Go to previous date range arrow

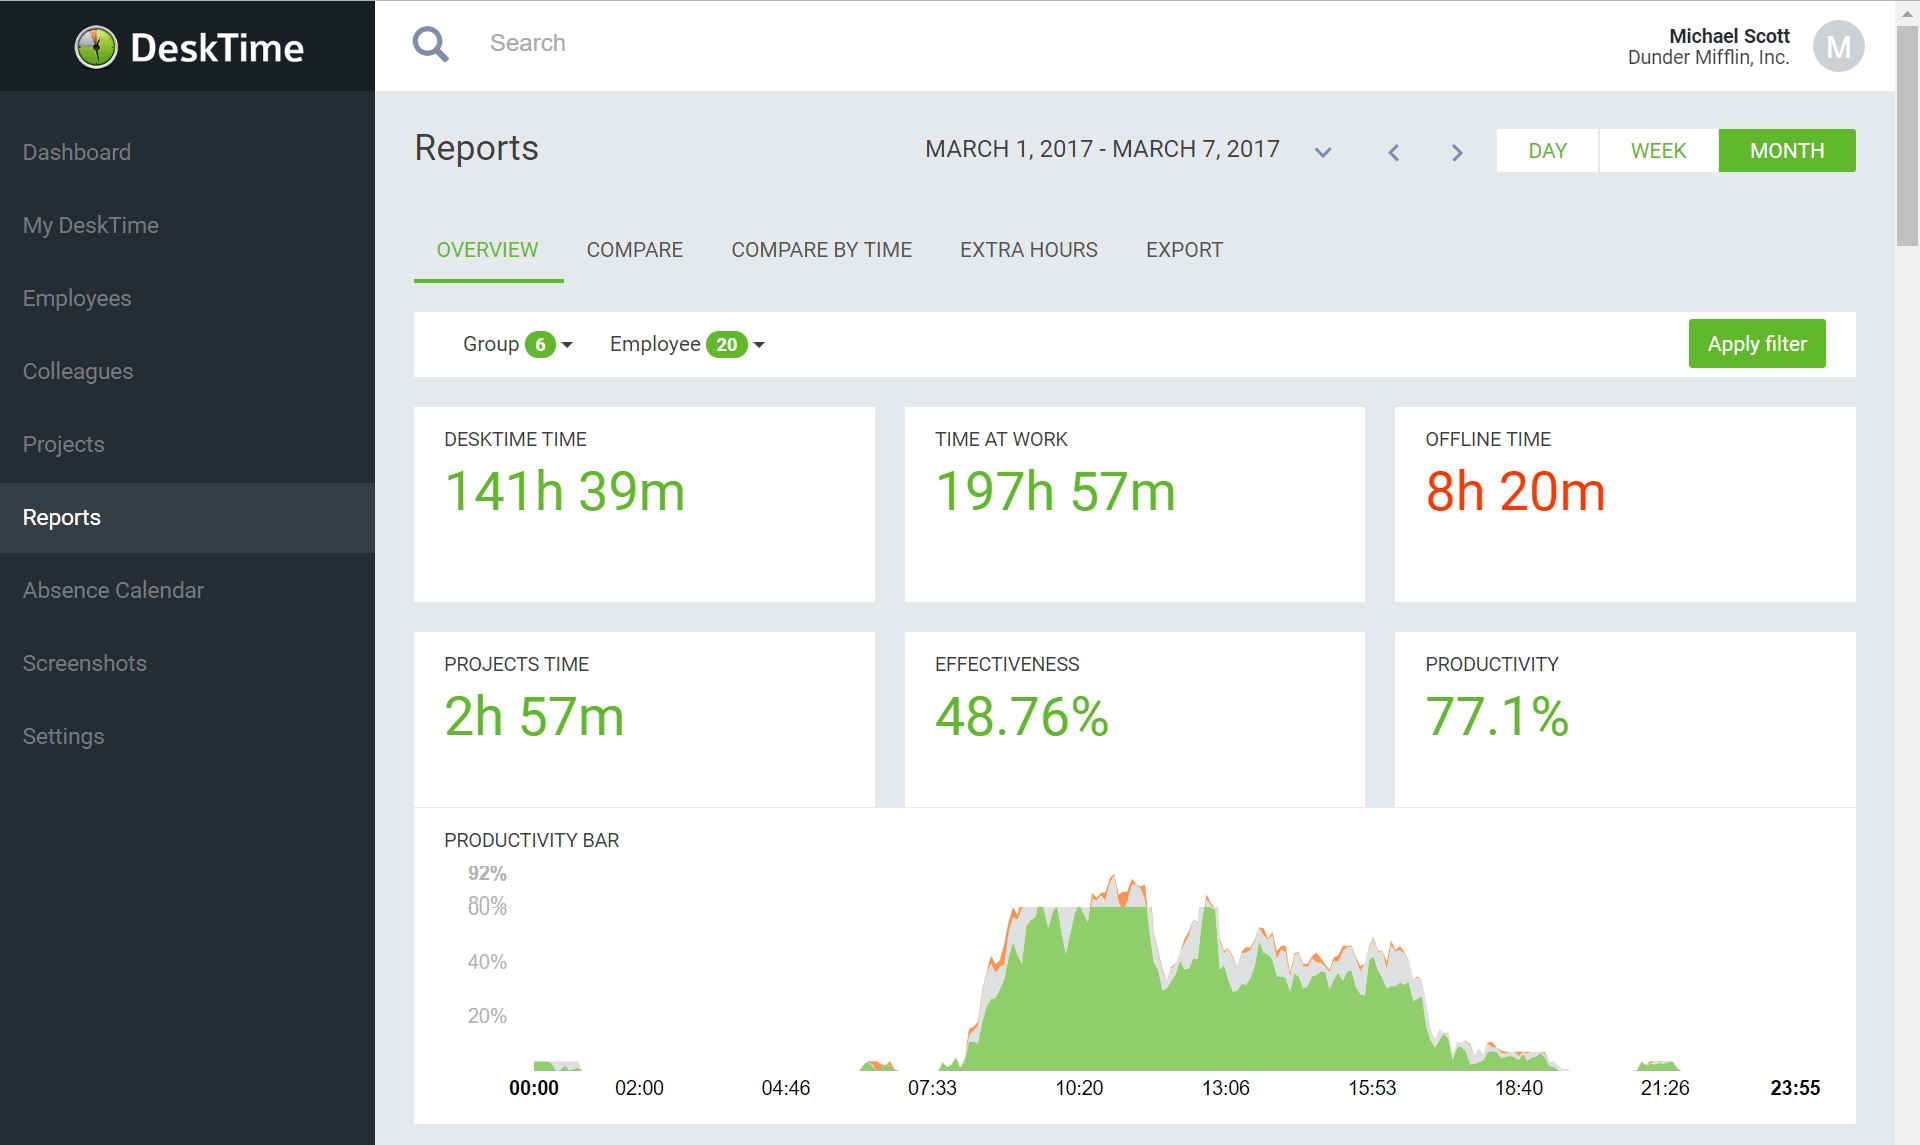(1393, 152)
